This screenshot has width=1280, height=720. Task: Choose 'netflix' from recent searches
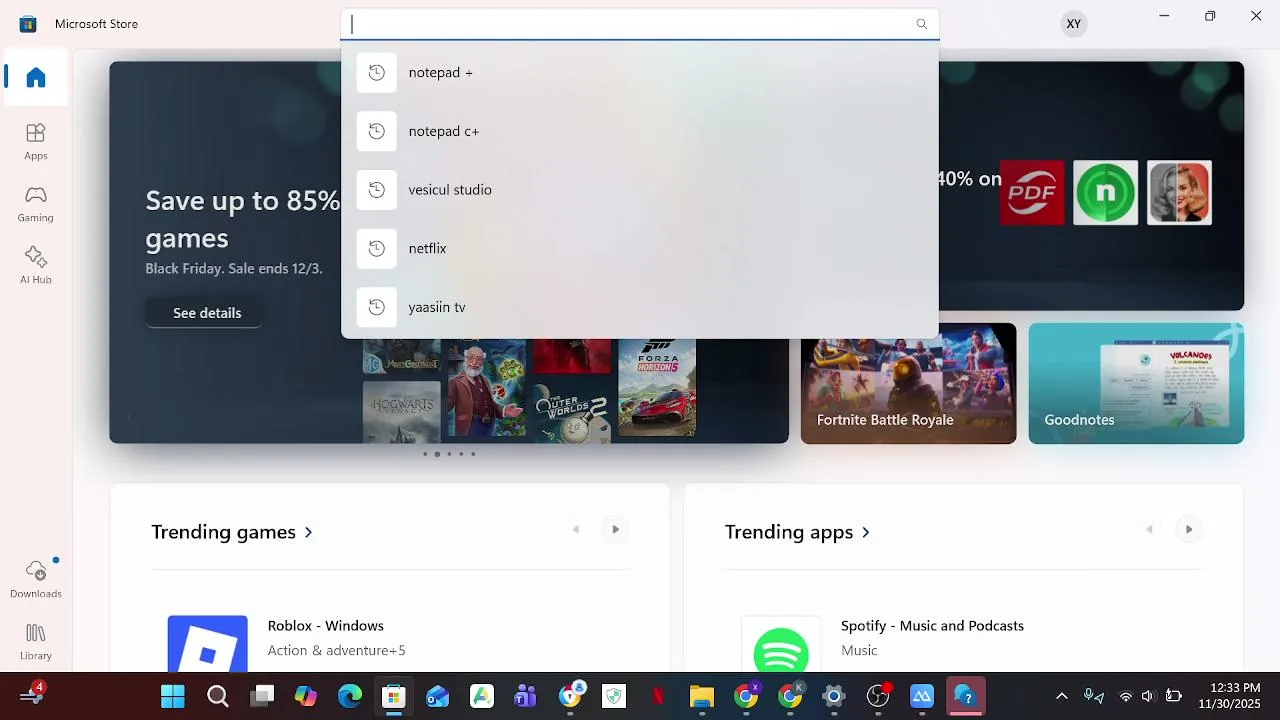click(x=640, y=248)
